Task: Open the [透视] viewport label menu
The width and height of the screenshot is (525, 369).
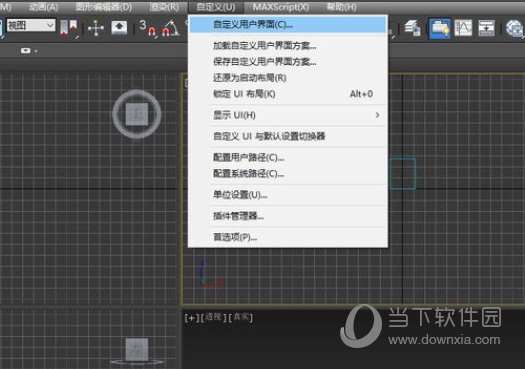Action: coord(214,317)
